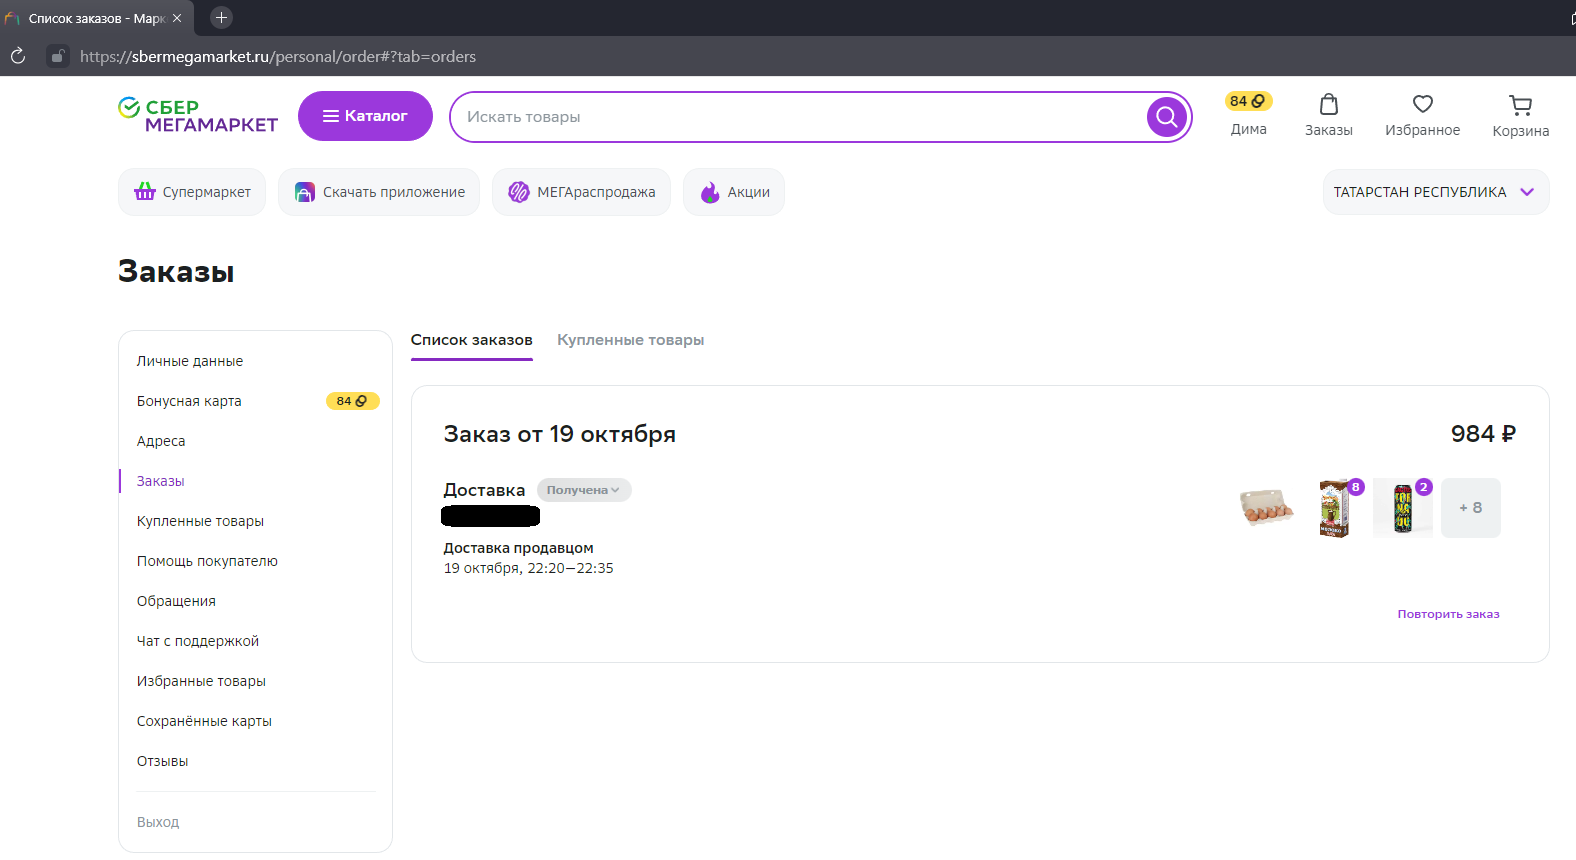
Task: Open Избранные товары in sidebar
Action: click(201, 681)
